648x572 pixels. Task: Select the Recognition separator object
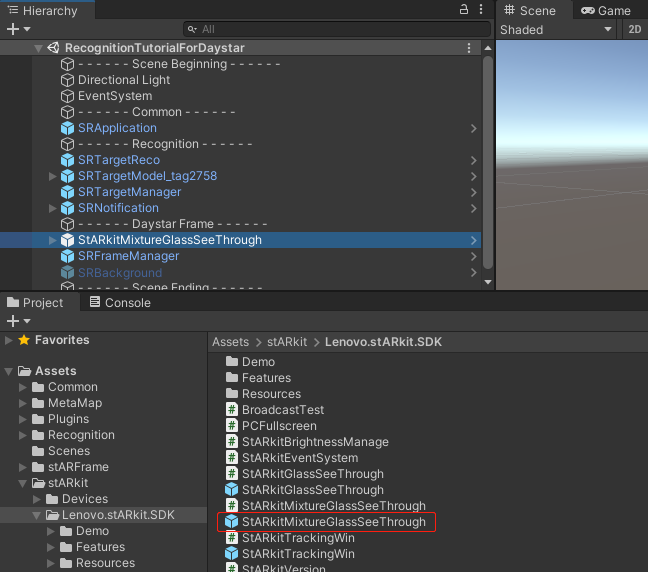(165, 144)
